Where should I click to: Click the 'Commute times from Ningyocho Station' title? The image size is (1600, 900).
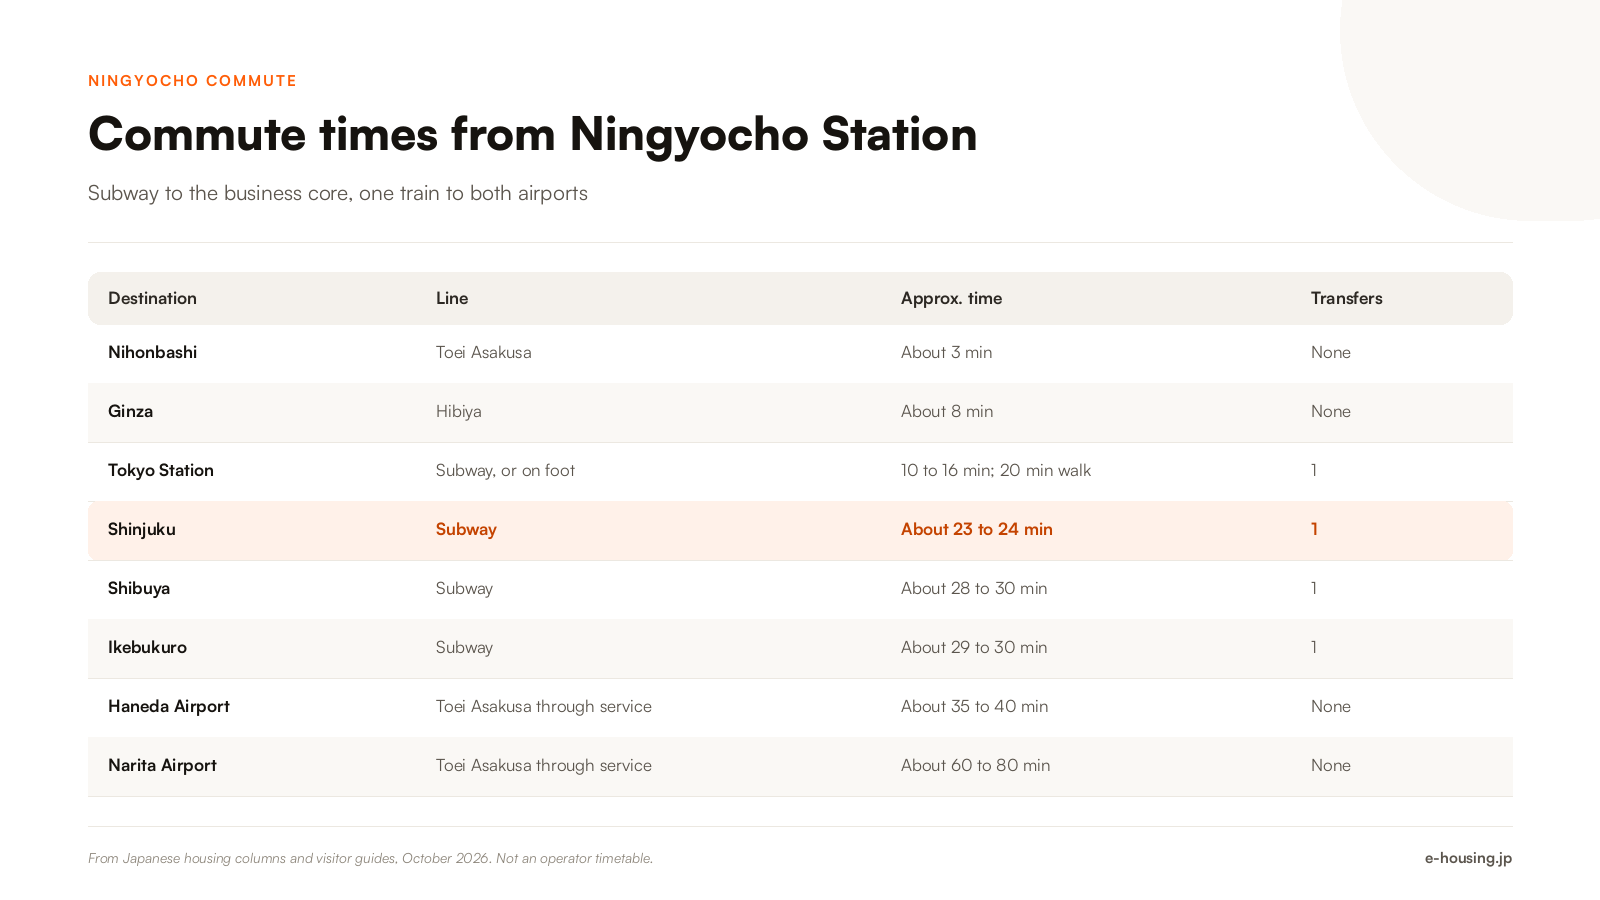[533, 134]
